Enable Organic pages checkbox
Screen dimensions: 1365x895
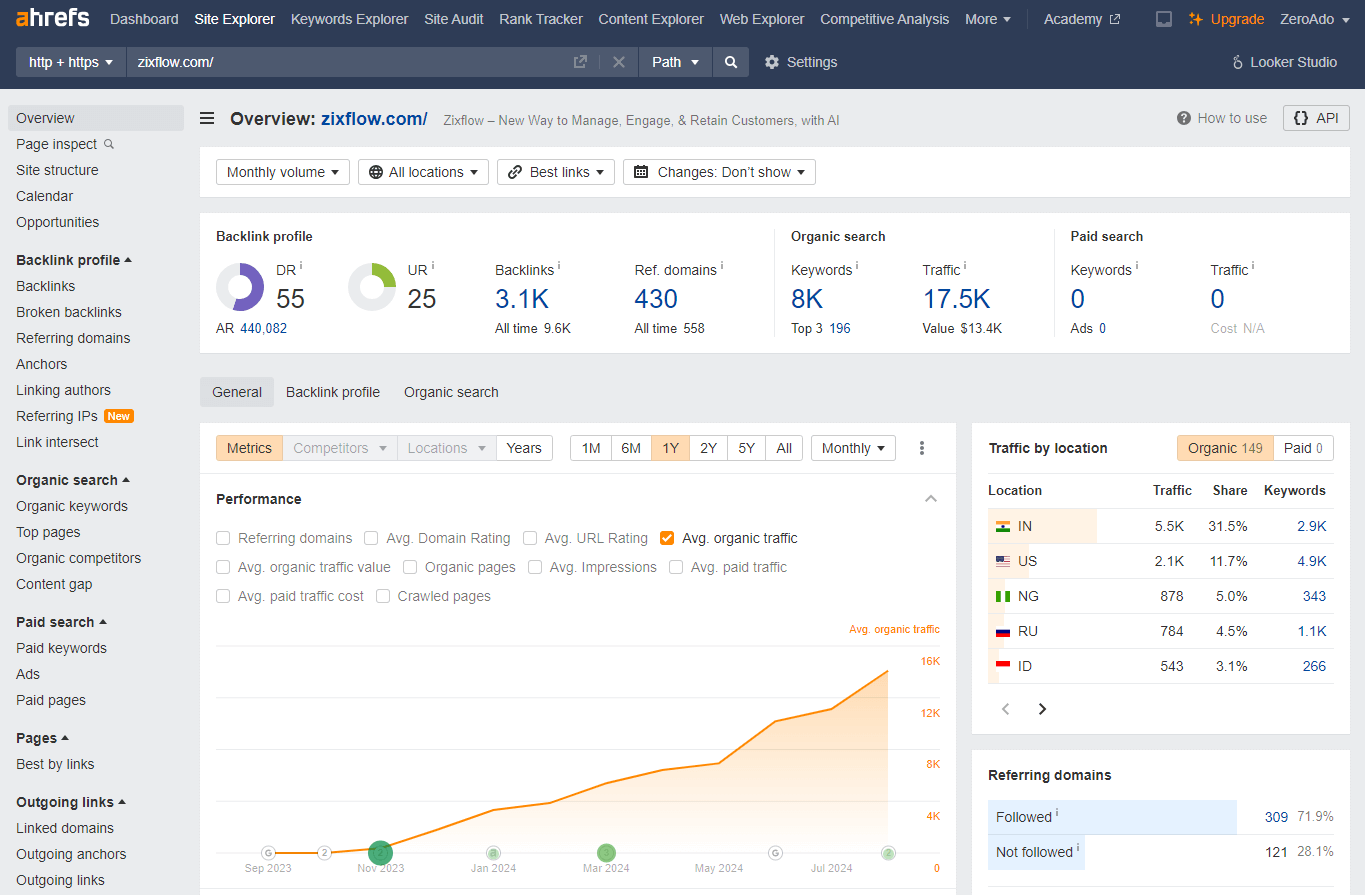[410, 567]
